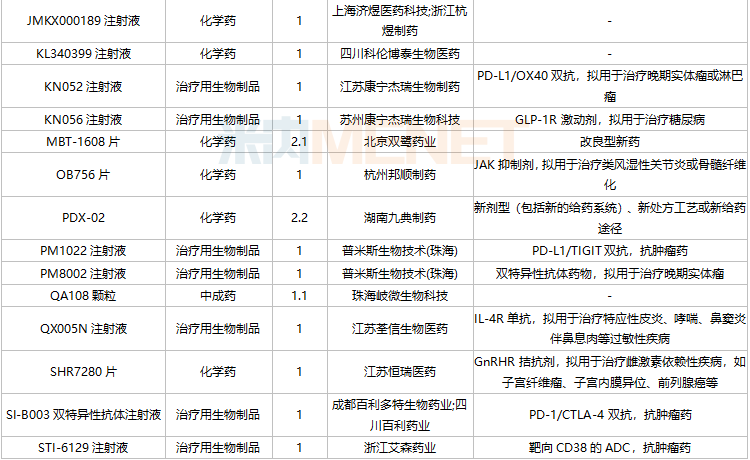
Task: Select the PD-1/CTLA-4 双抗 description
Action: tap(610, 415)
